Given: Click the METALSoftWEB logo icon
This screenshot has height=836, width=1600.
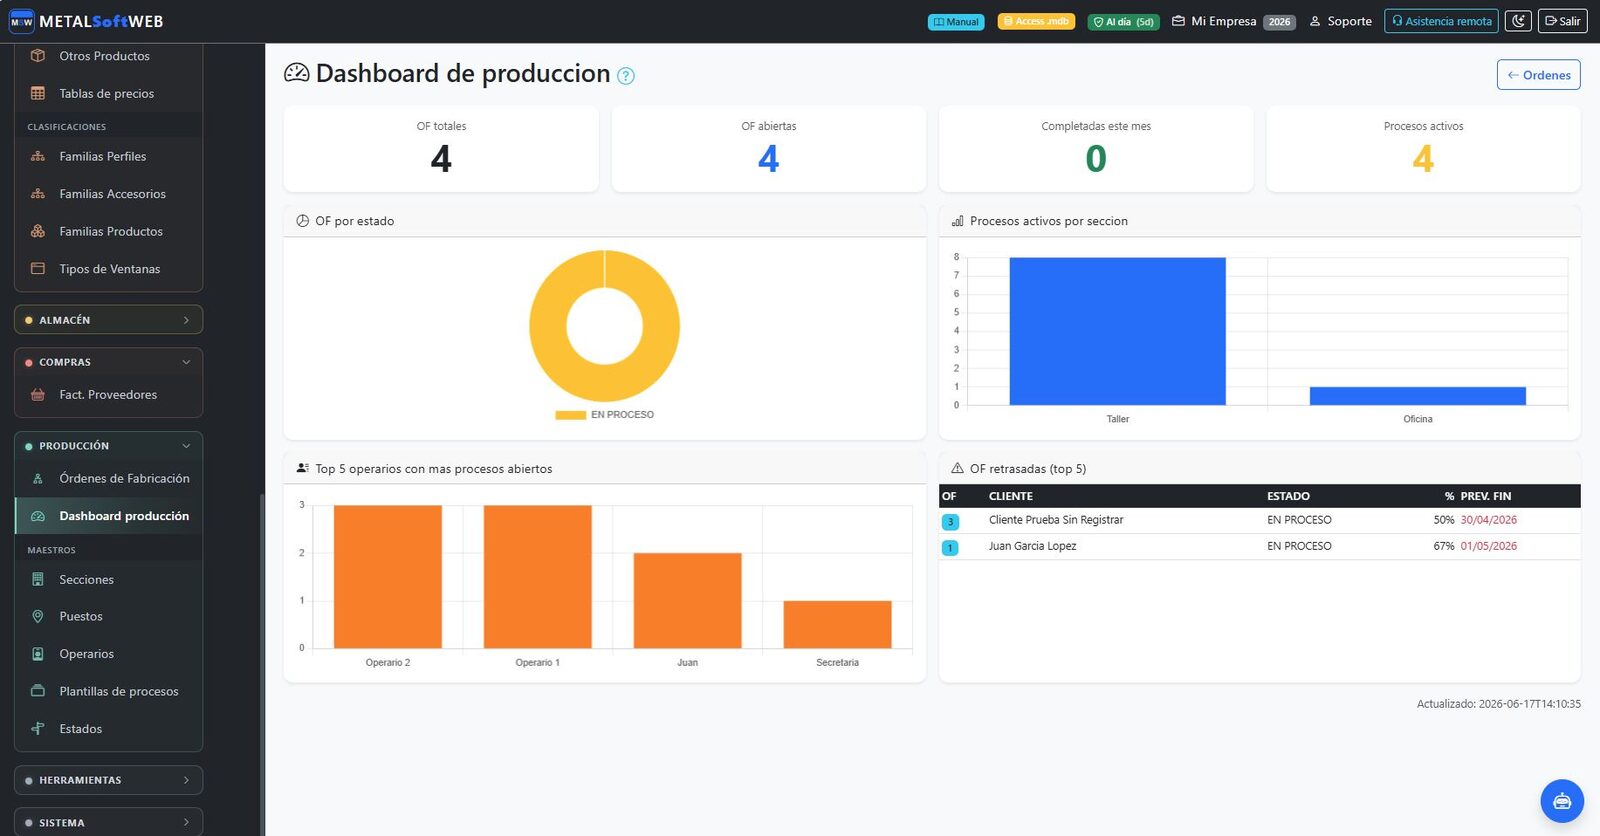Looking at the screenshot, I should click(21, 21).
